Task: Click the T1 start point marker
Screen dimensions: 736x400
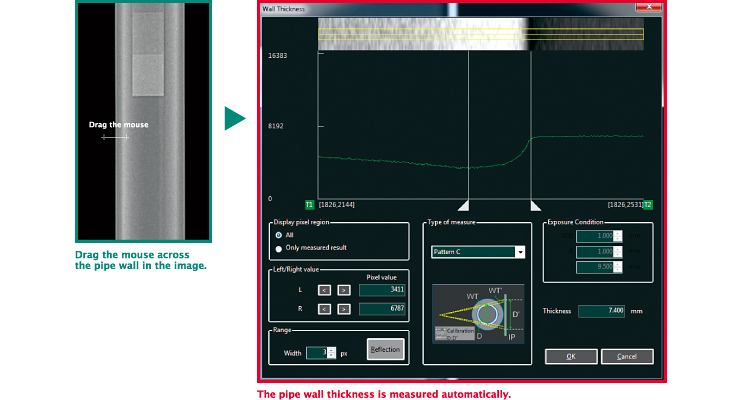Action: (309, 204)
